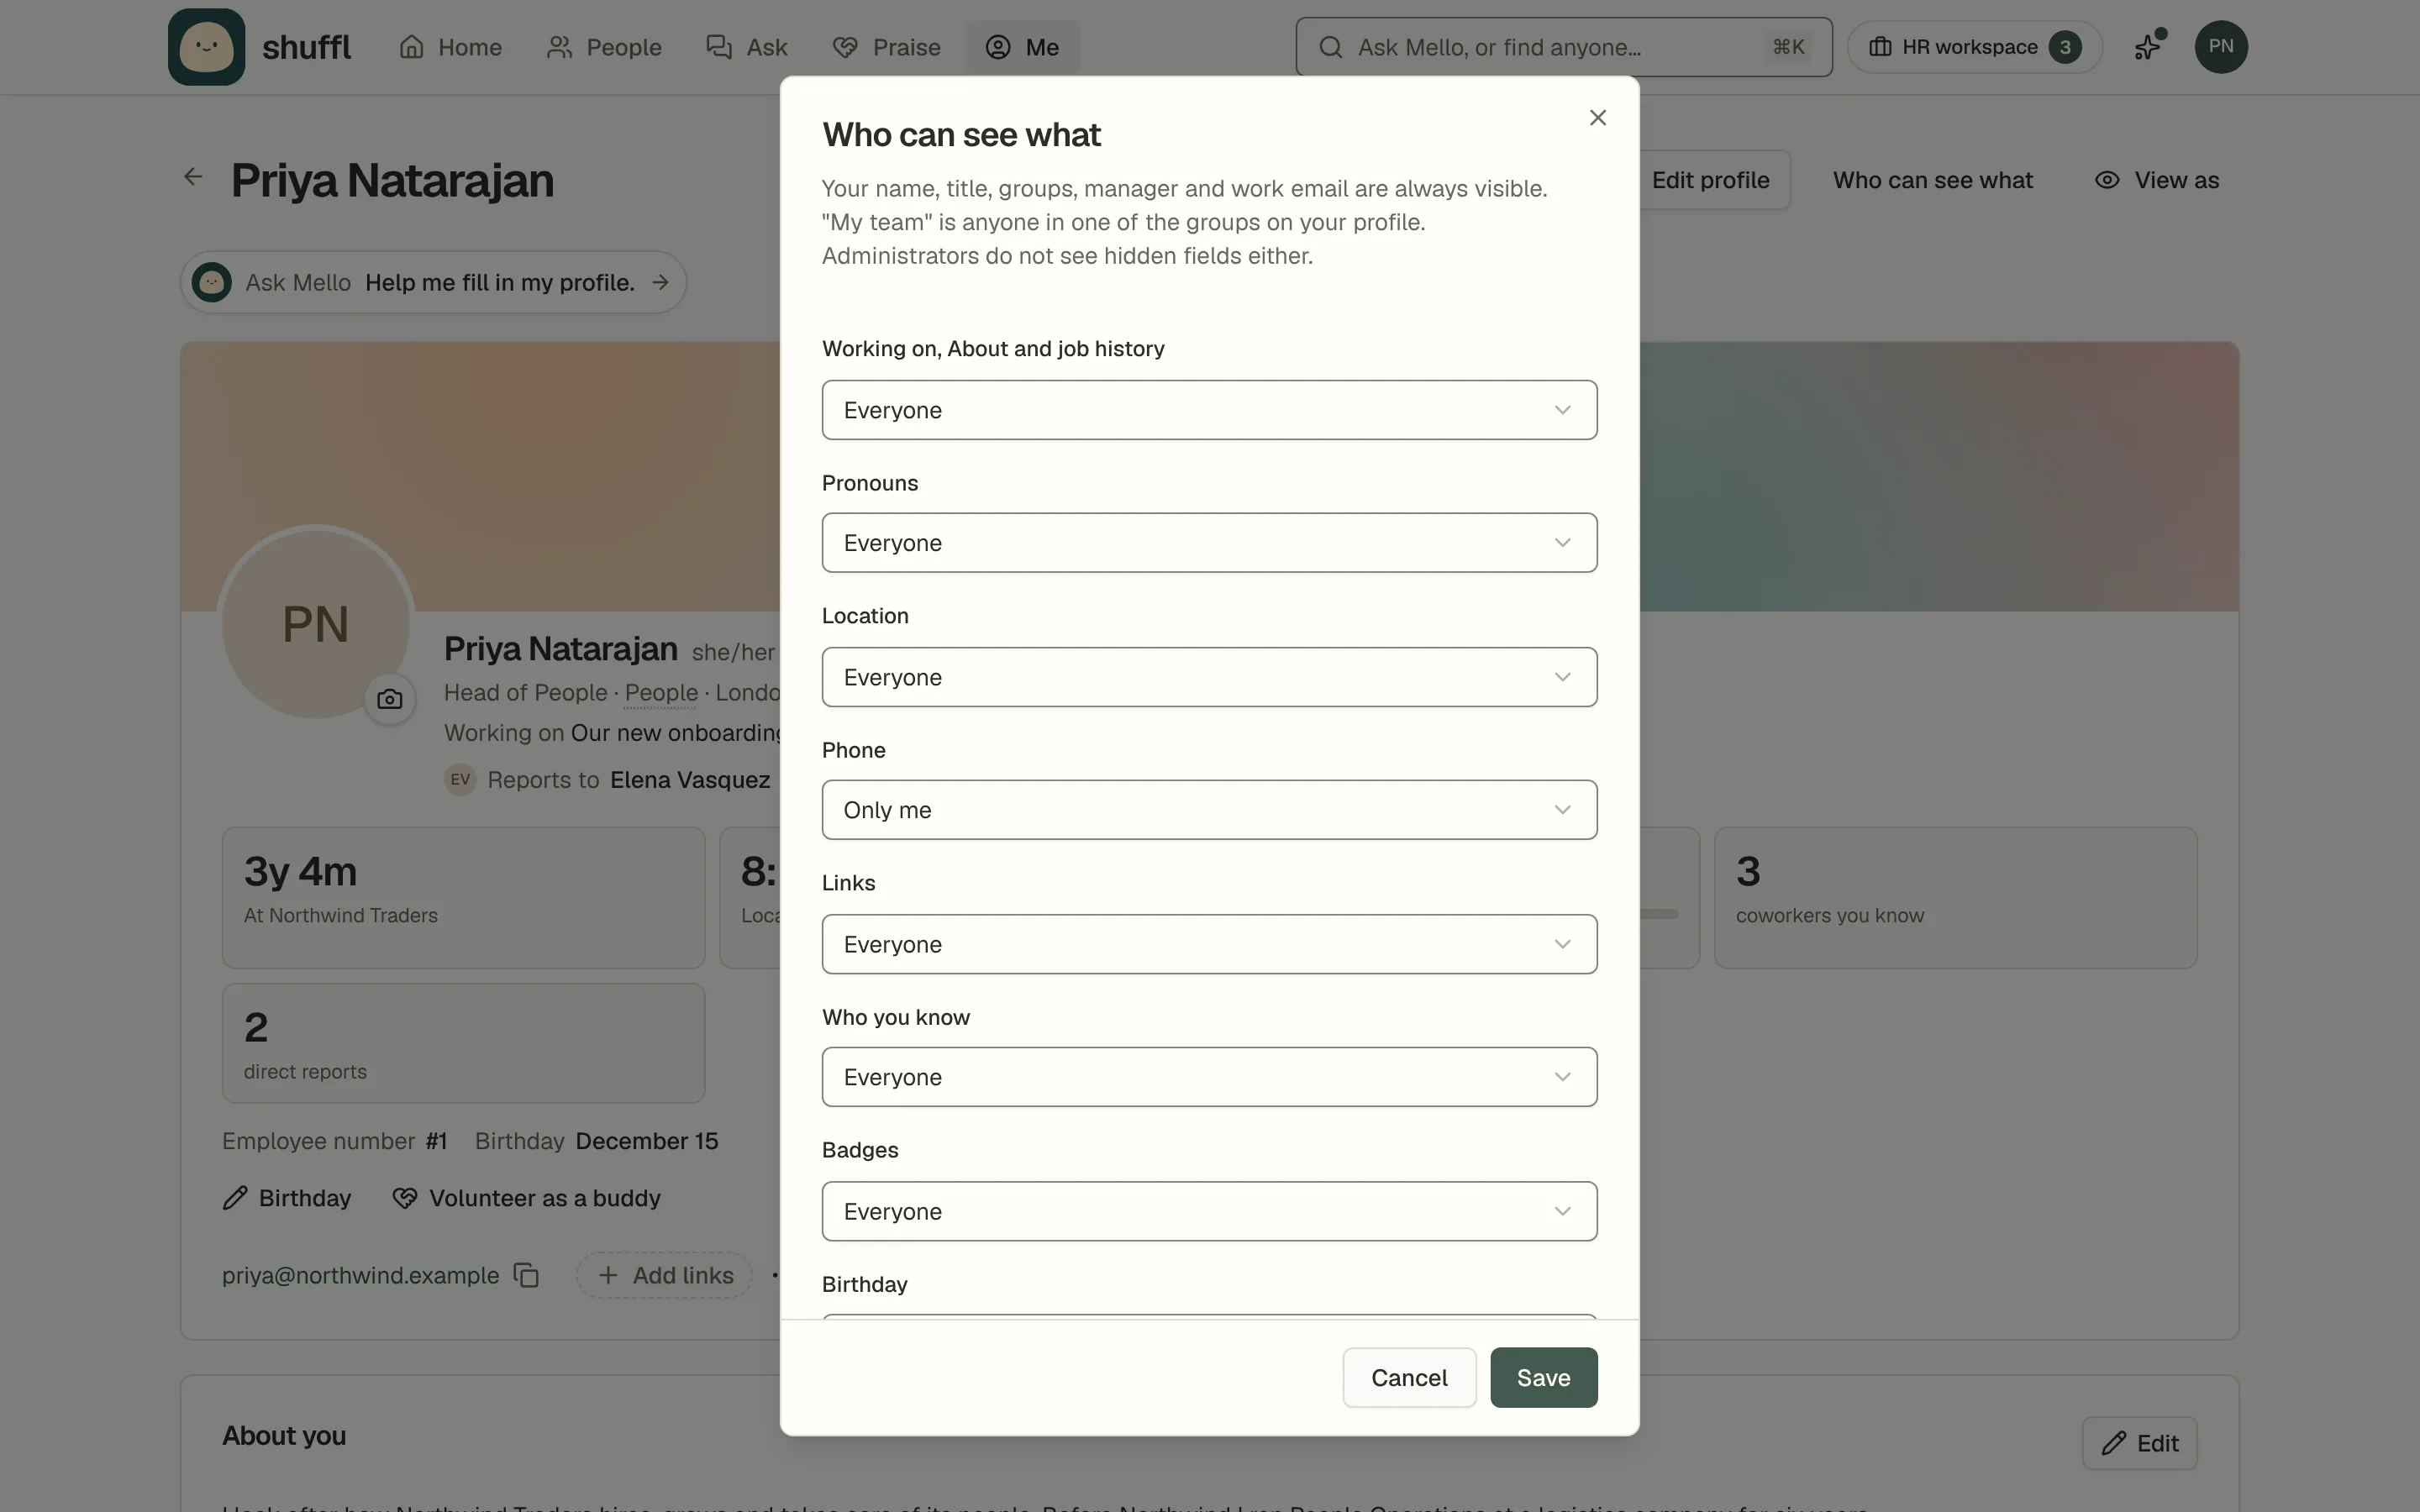The width and height of the screenshot is (2420, 1512).
Task: Click the EV avatar next to Reports to
Action: click(460, 779)
